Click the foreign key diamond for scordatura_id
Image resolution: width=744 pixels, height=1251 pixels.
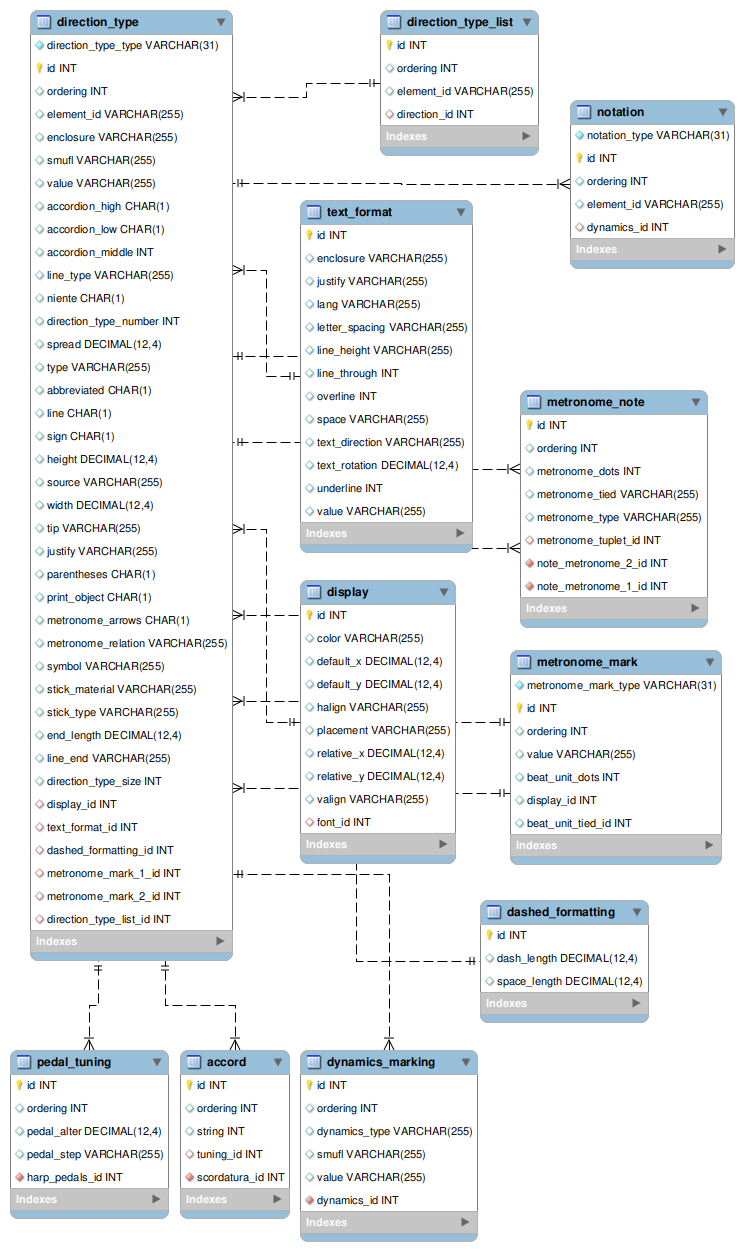click(x=189, y=1177)
